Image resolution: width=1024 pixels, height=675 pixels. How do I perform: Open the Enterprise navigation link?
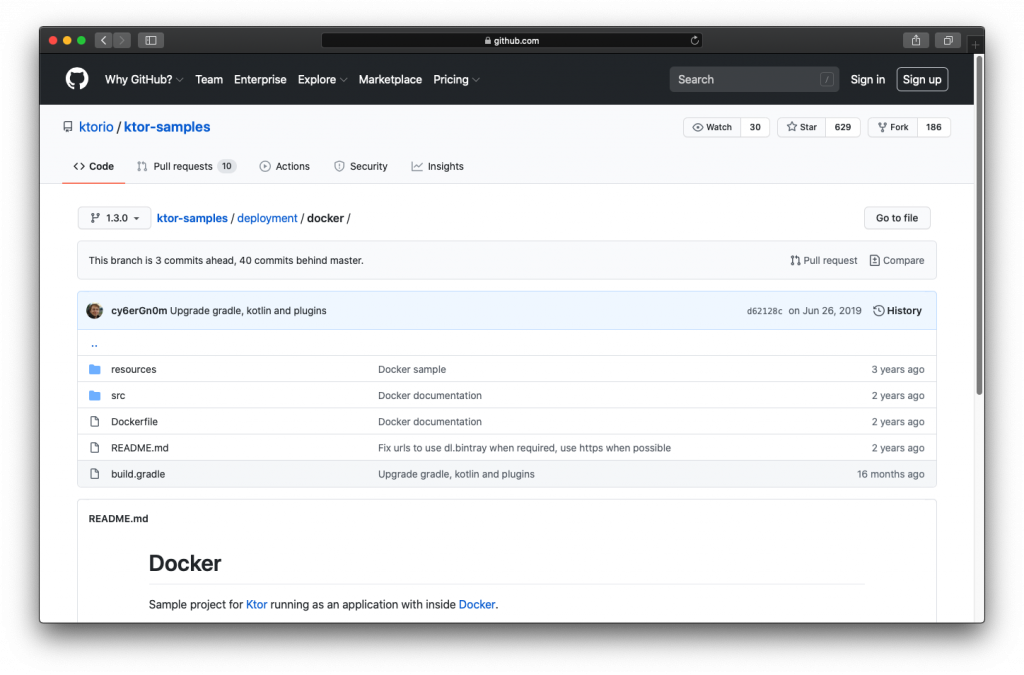tap(260, 80)
